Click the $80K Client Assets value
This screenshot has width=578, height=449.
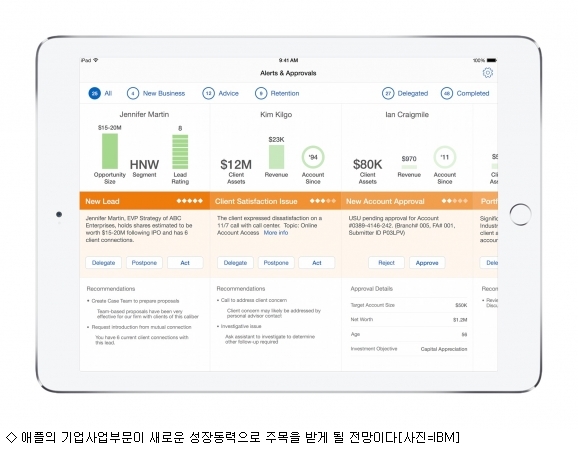click(368, 164)
